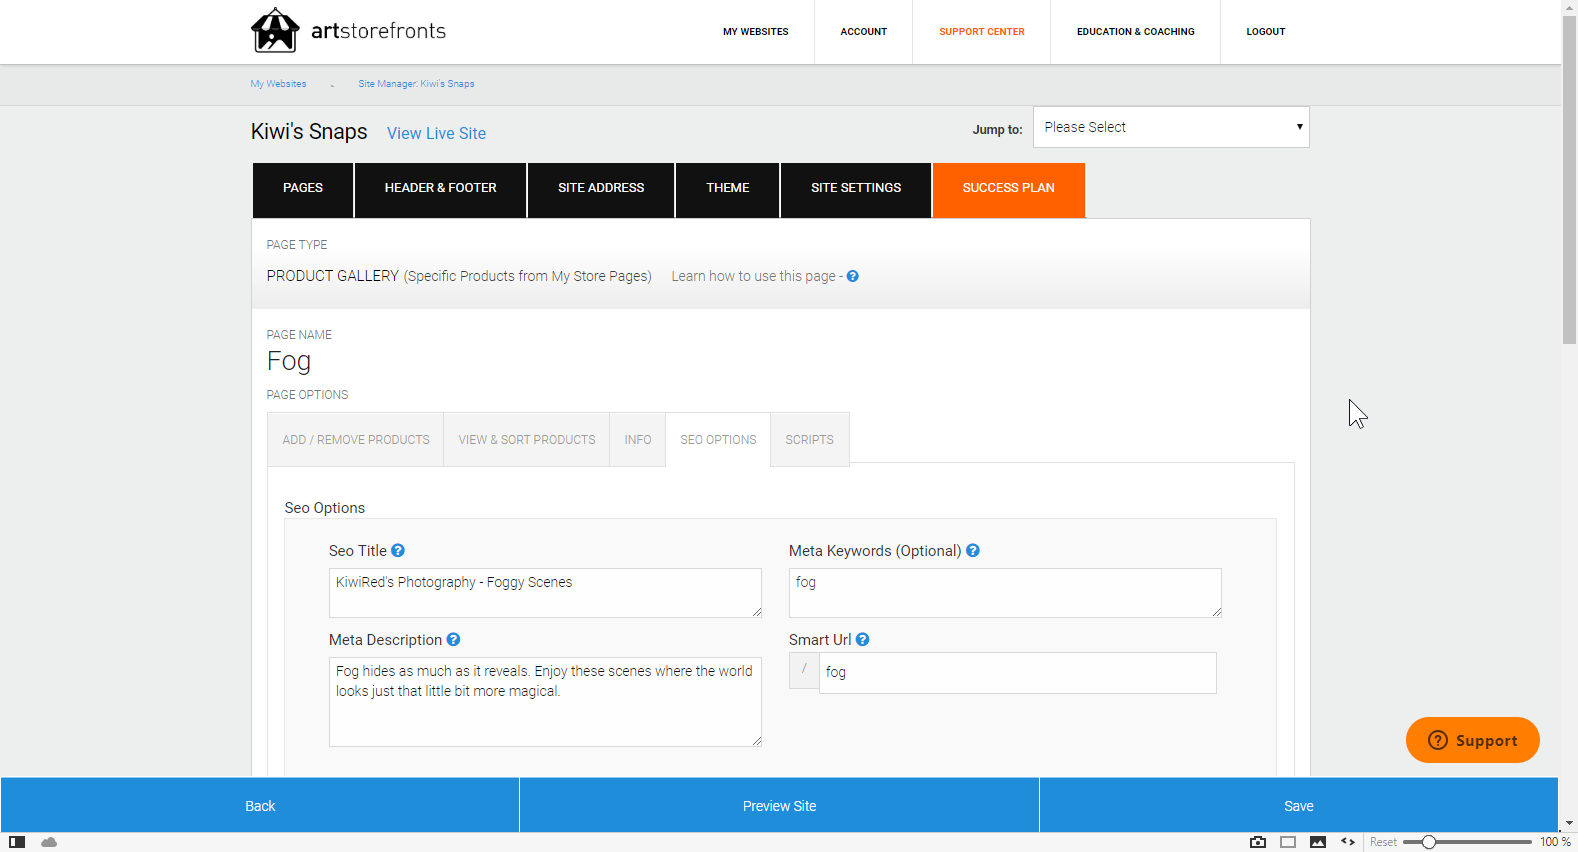Screen dimensions: 1578x852
Task: Click help icon next to Meta Keywords
Action: tap(973, 551)
